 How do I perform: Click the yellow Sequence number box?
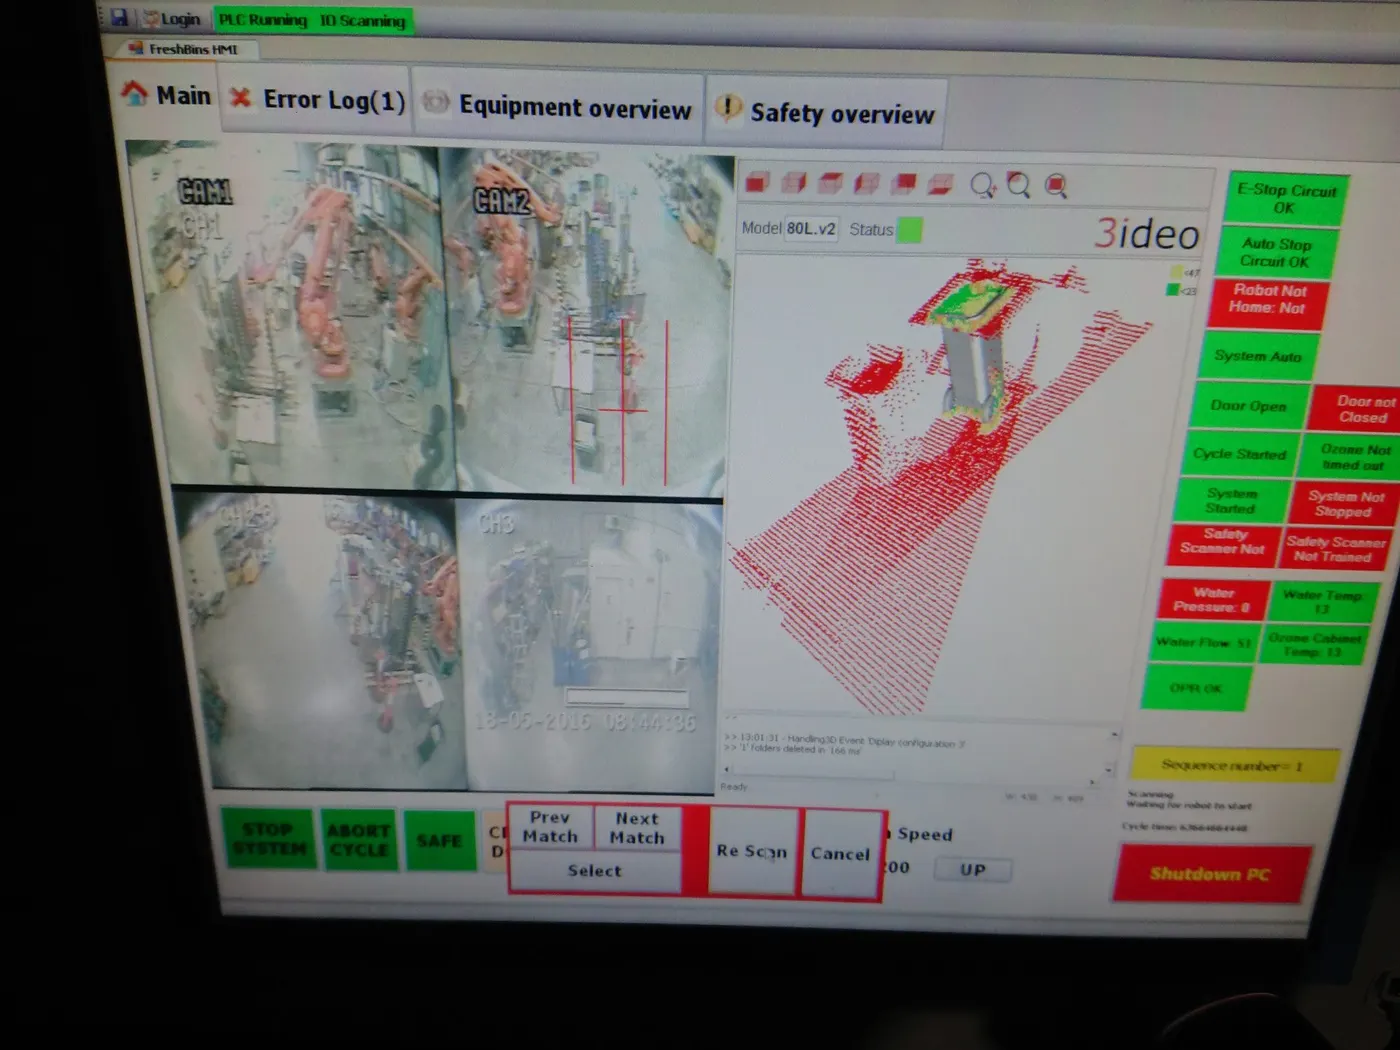click(x=1232, y=765)
